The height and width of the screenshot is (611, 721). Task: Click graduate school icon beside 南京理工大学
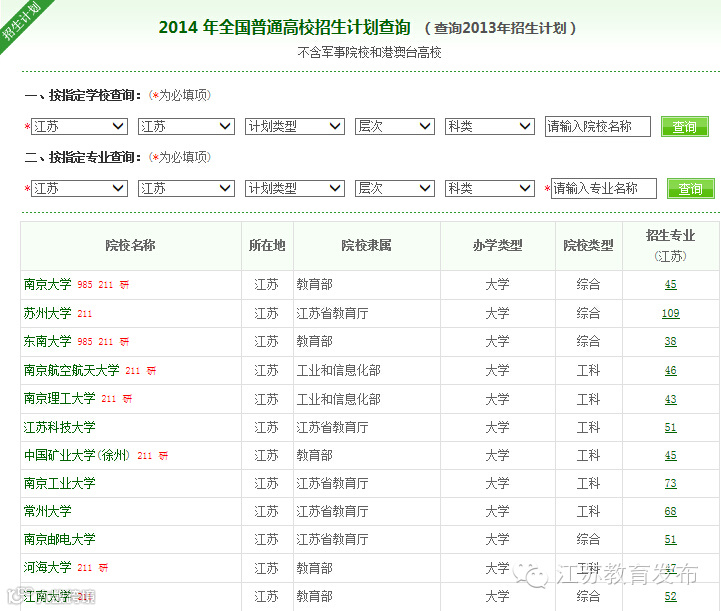pos(127,399)
